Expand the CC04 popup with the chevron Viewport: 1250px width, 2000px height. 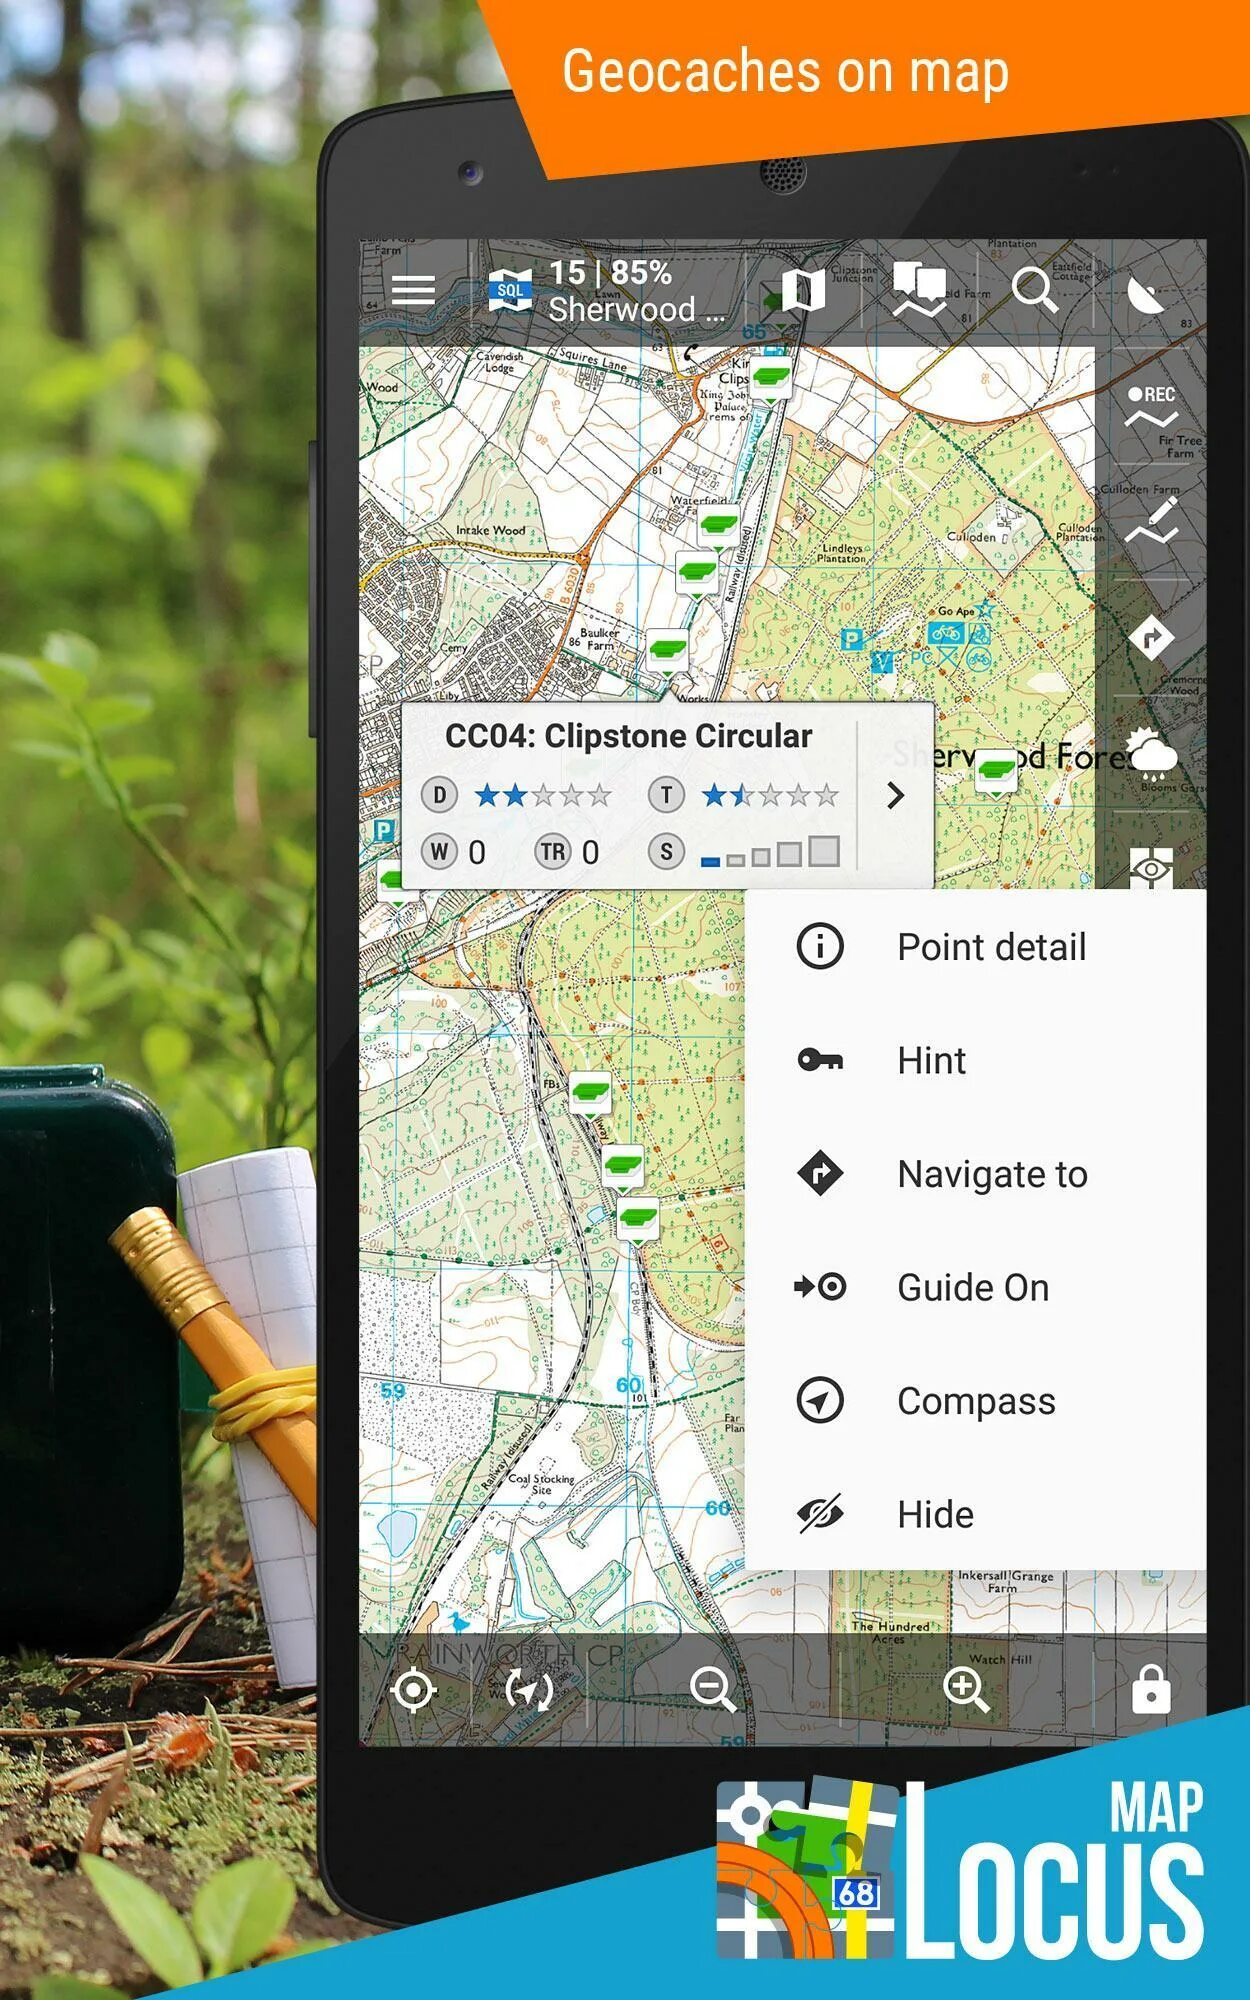click(x=896, y=795)
